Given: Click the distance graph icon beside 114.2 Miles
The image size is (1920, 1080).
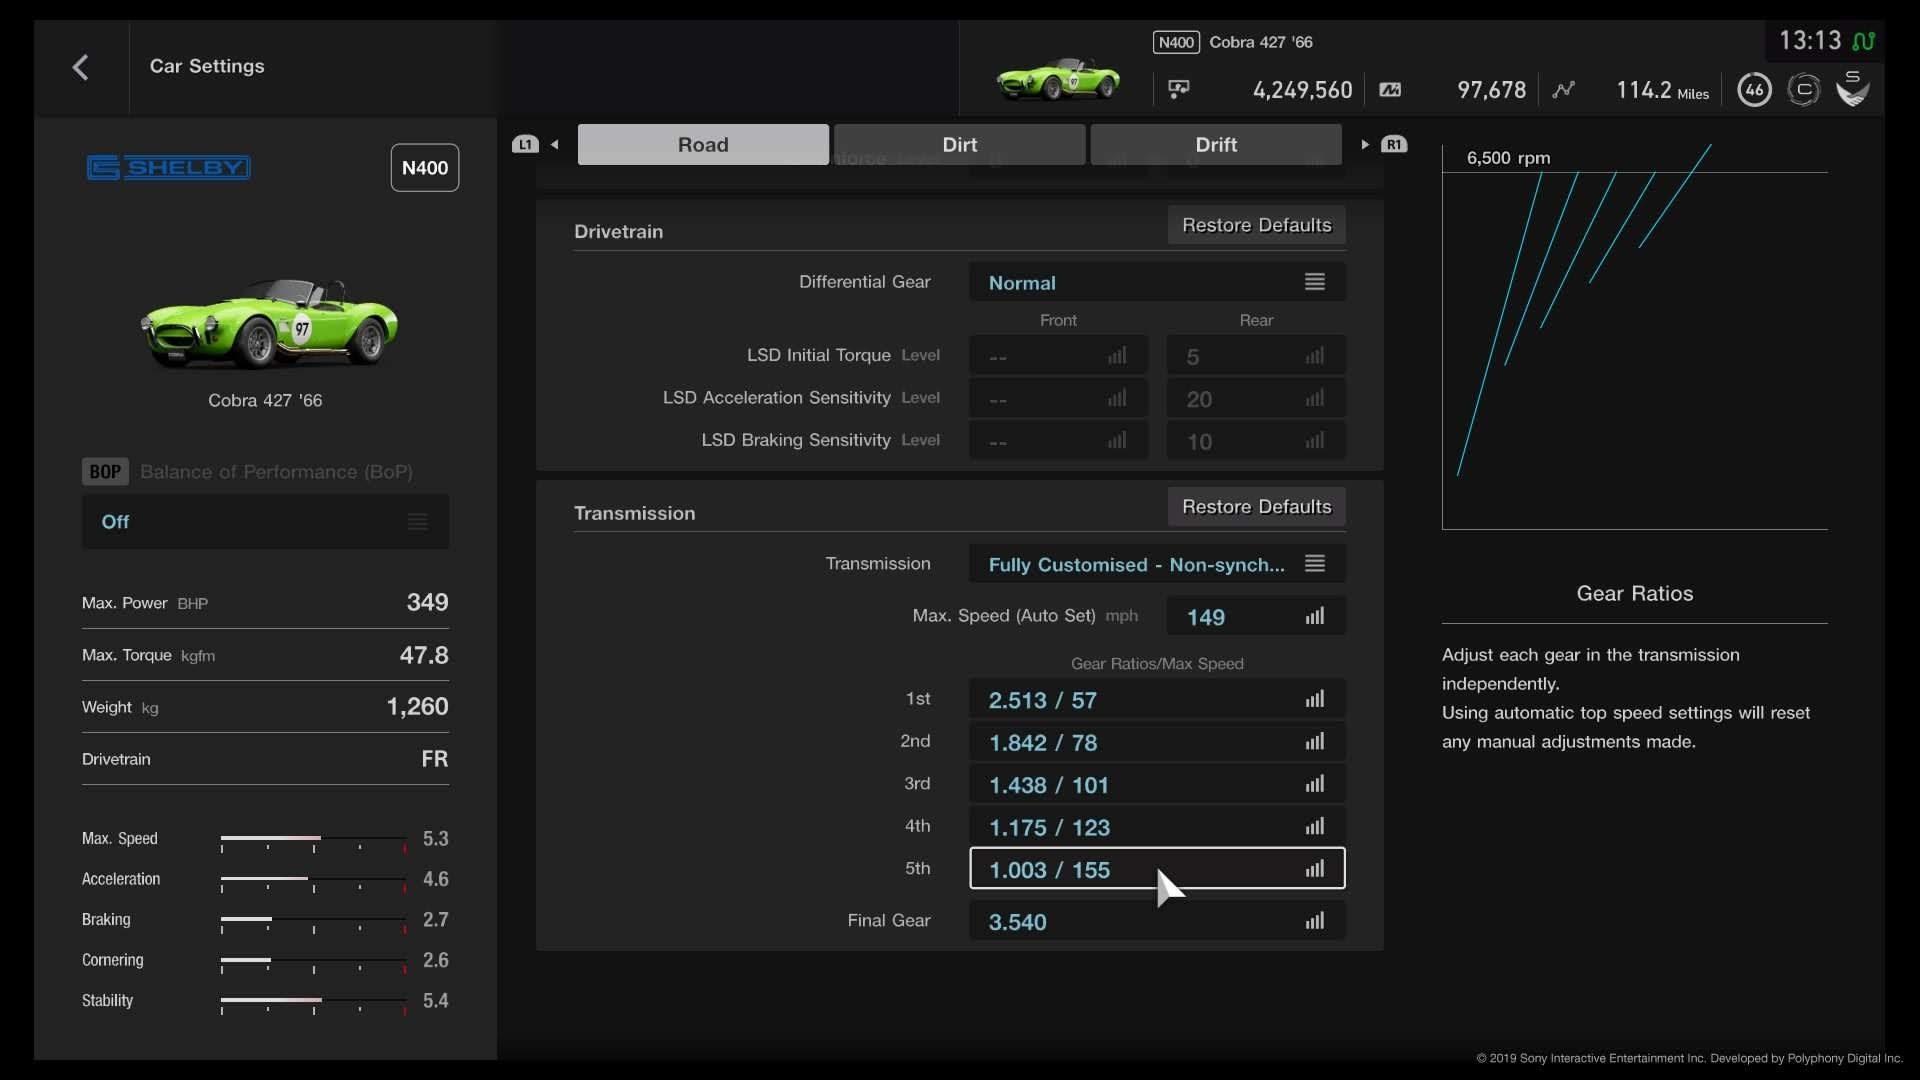Looking at the screenshot, I should pos(1563,90).
